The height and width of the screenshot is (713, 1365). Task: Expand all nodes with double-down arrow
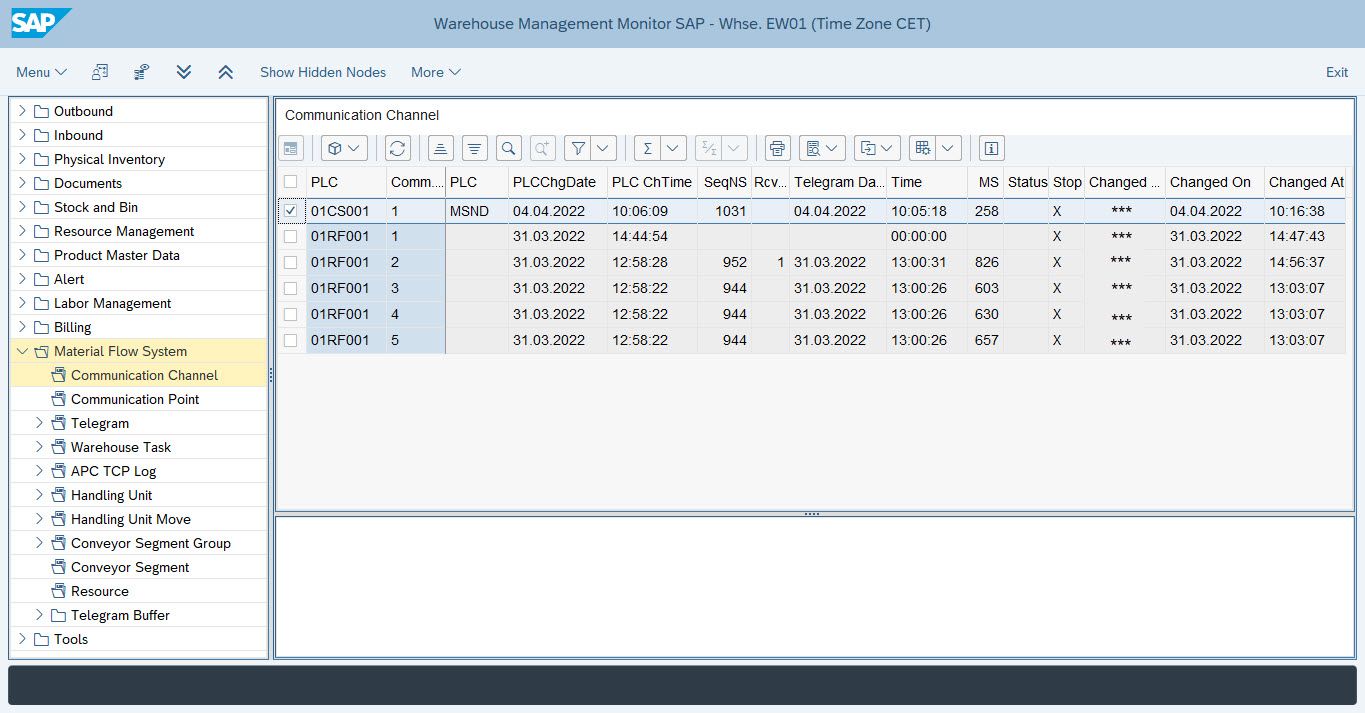coord(184,72)
